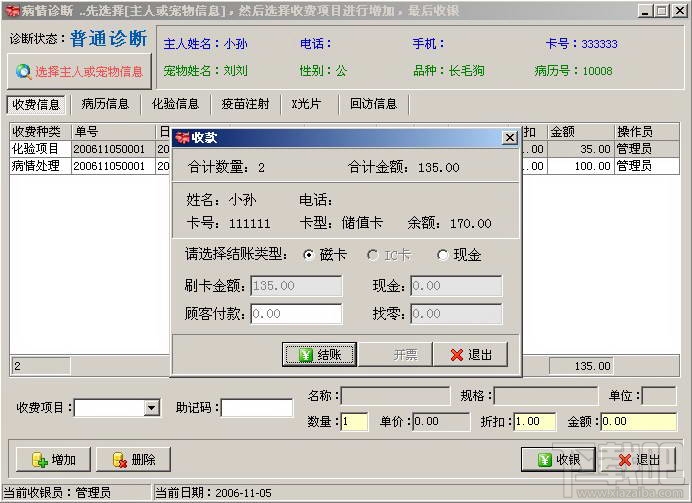Screen dimensions: 692x503
Task: Maximize the main 病情诊断 window
Action: pos(662,11)
